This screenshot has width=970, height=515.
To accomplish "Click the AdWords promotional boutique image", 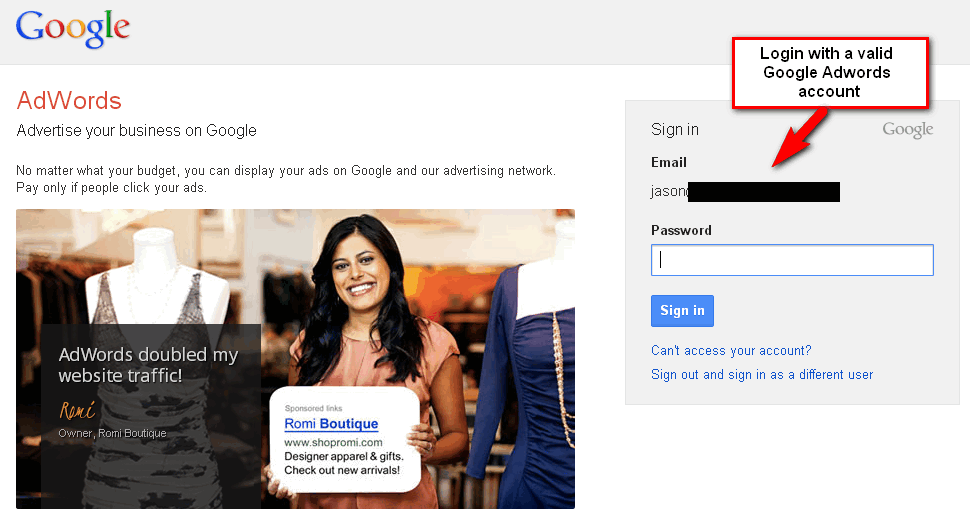I will coord(295,359).
